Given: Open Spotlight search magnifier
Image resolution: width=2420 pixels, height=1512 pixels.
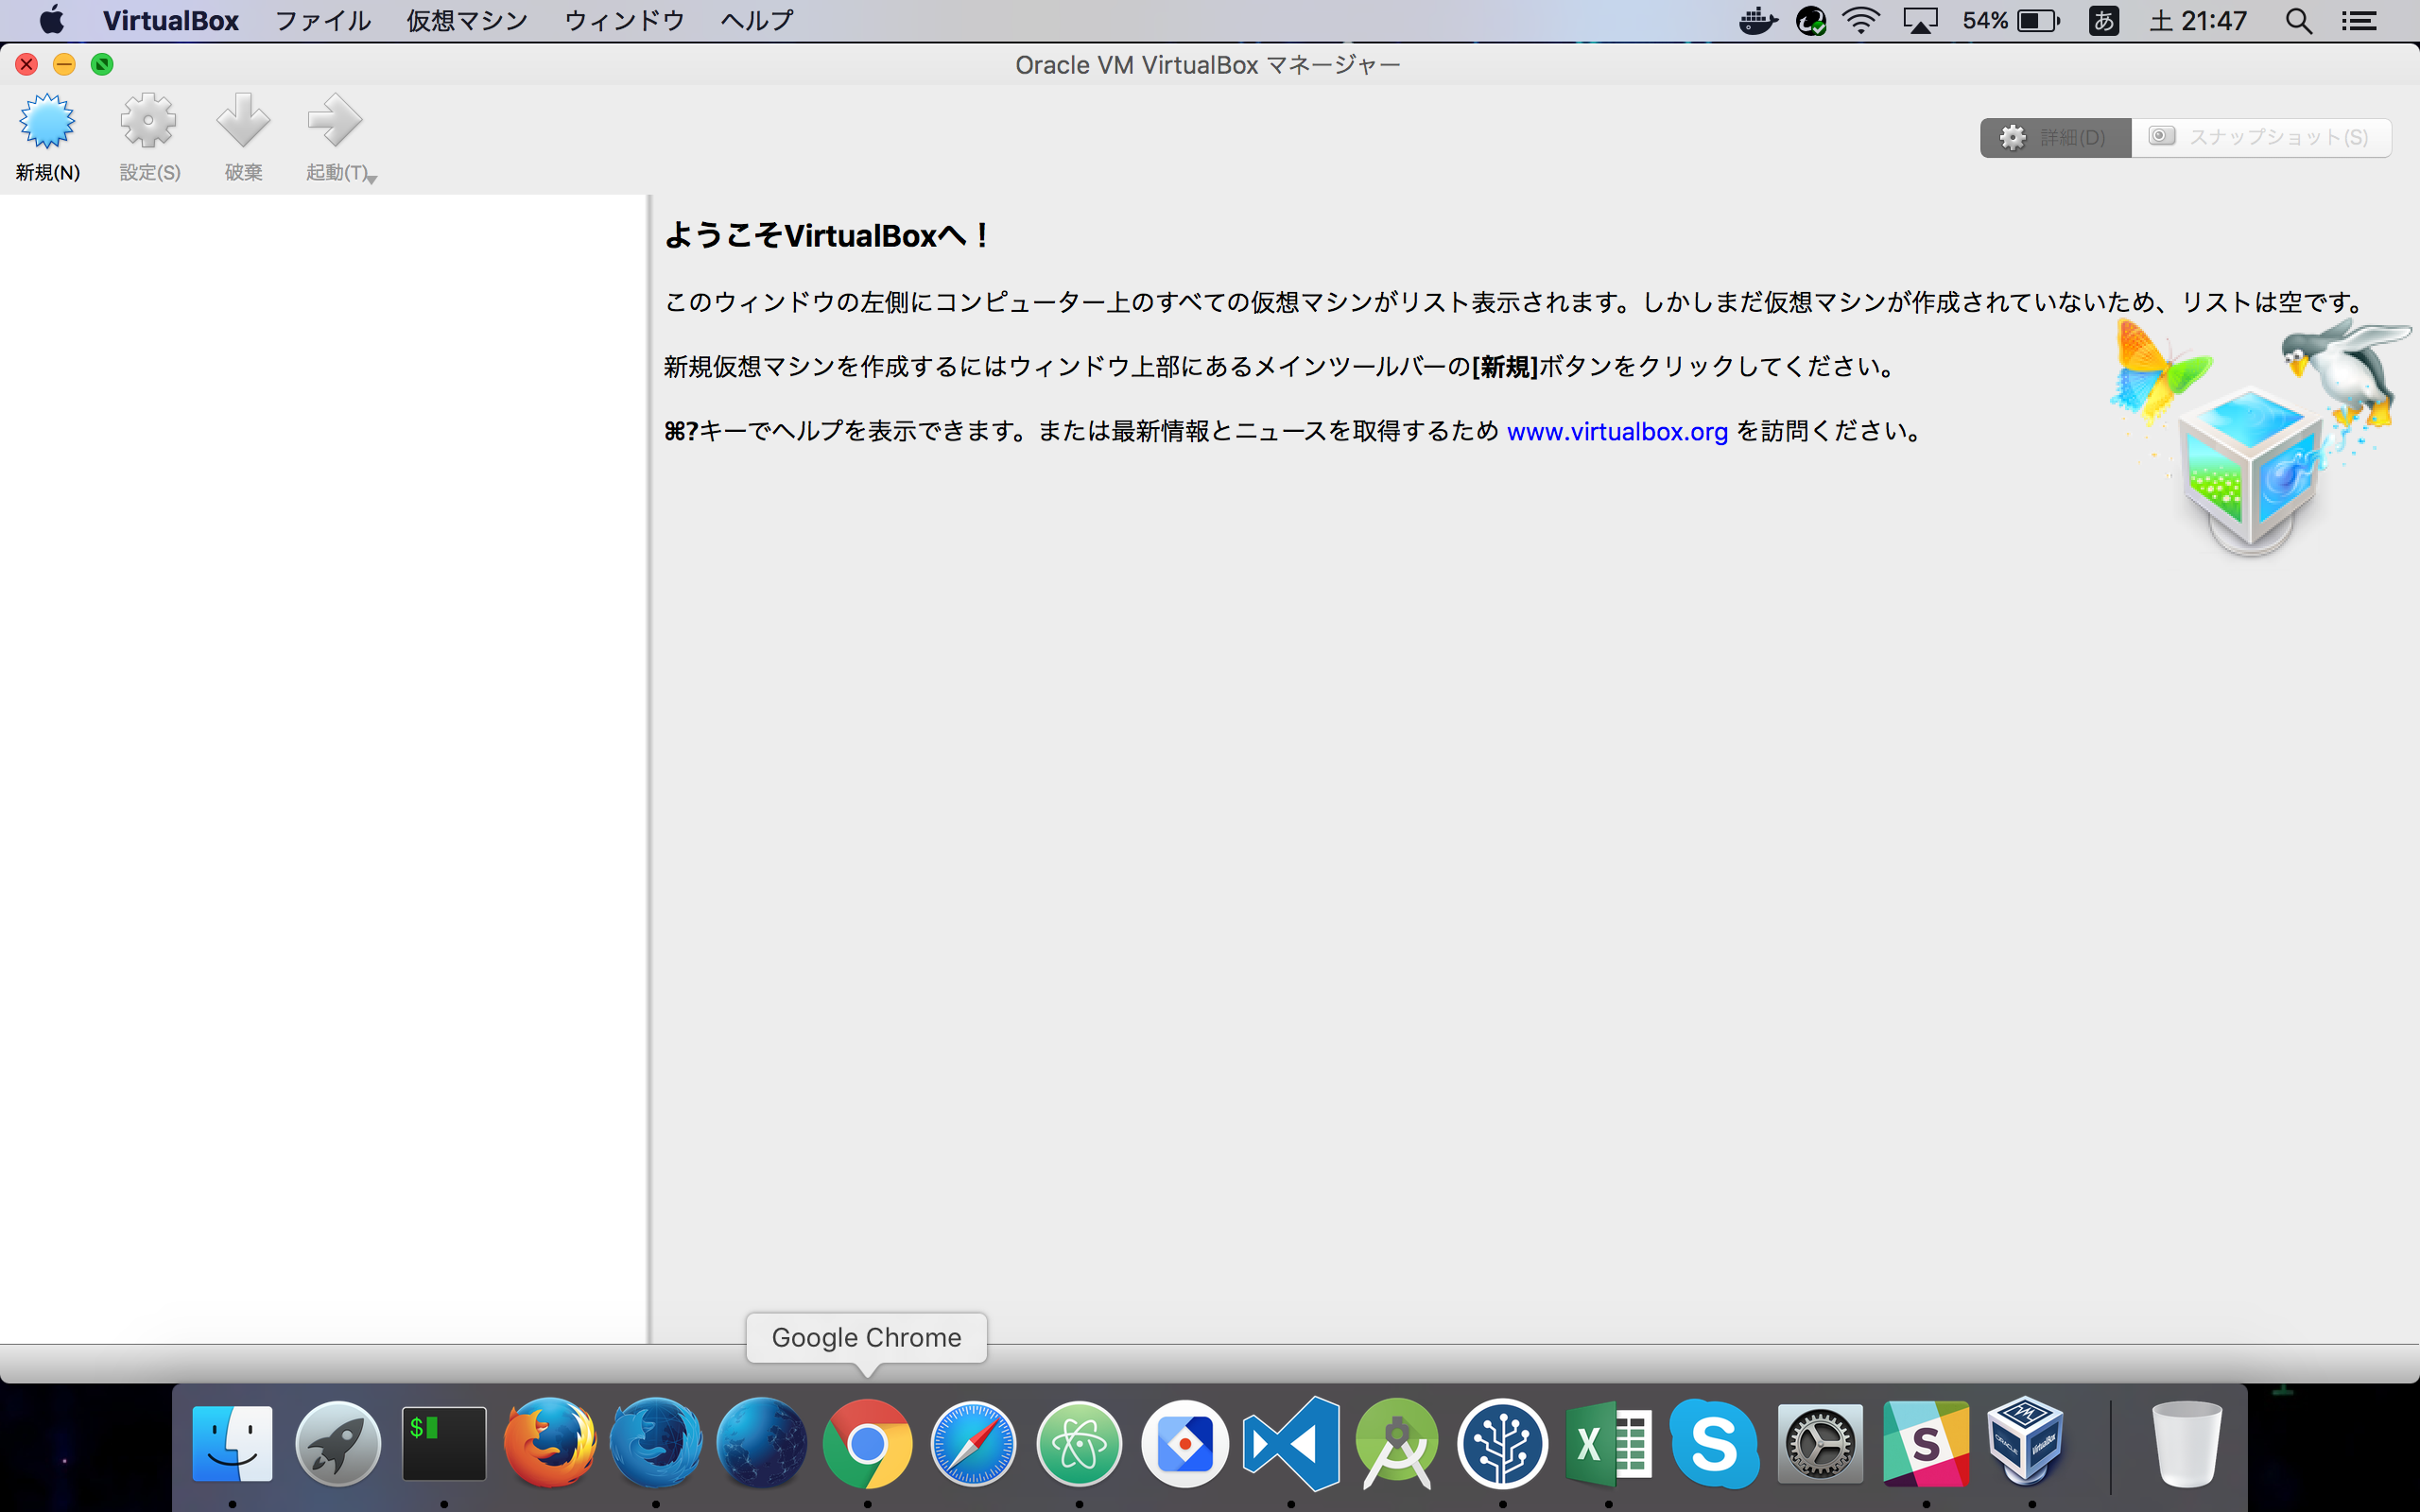Looking at the screenshot, I should click(2298, 21).
